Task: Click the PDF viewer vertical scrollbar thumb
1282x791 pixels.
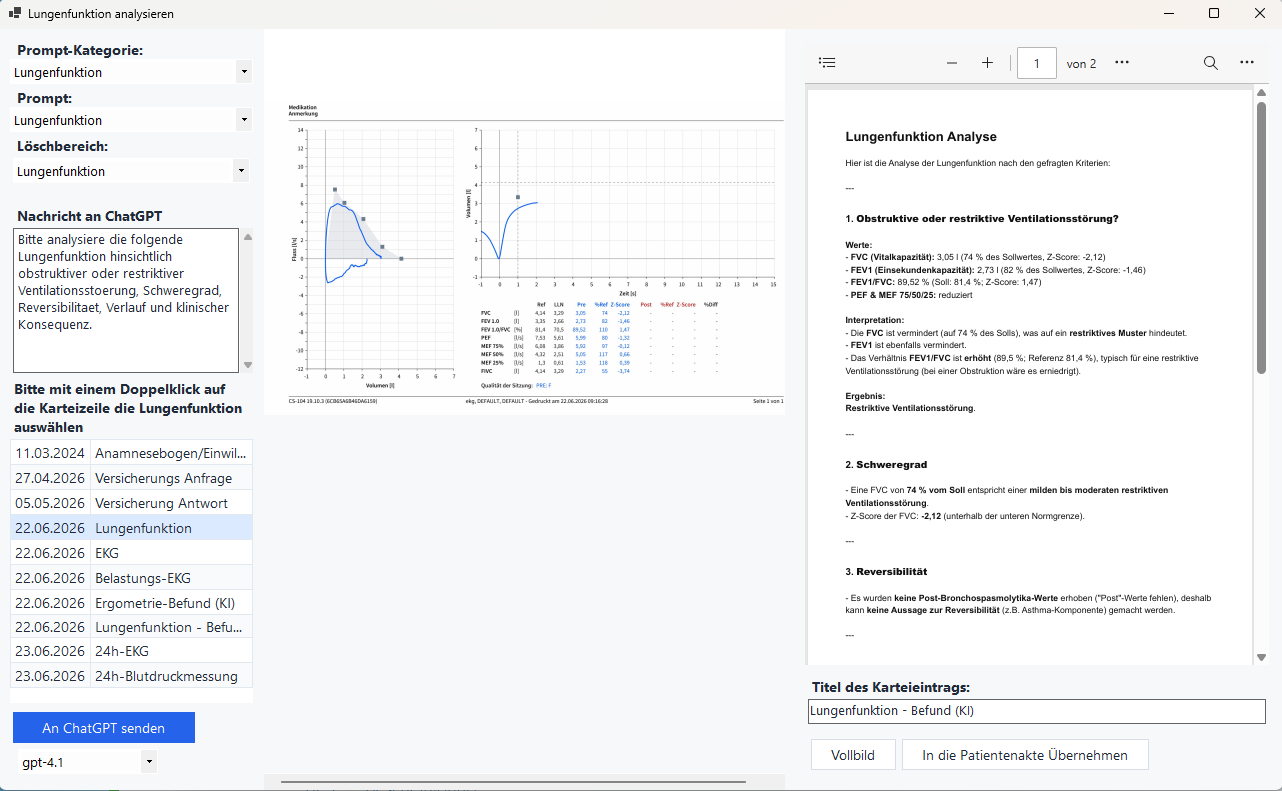Action: click(1261, 237)
